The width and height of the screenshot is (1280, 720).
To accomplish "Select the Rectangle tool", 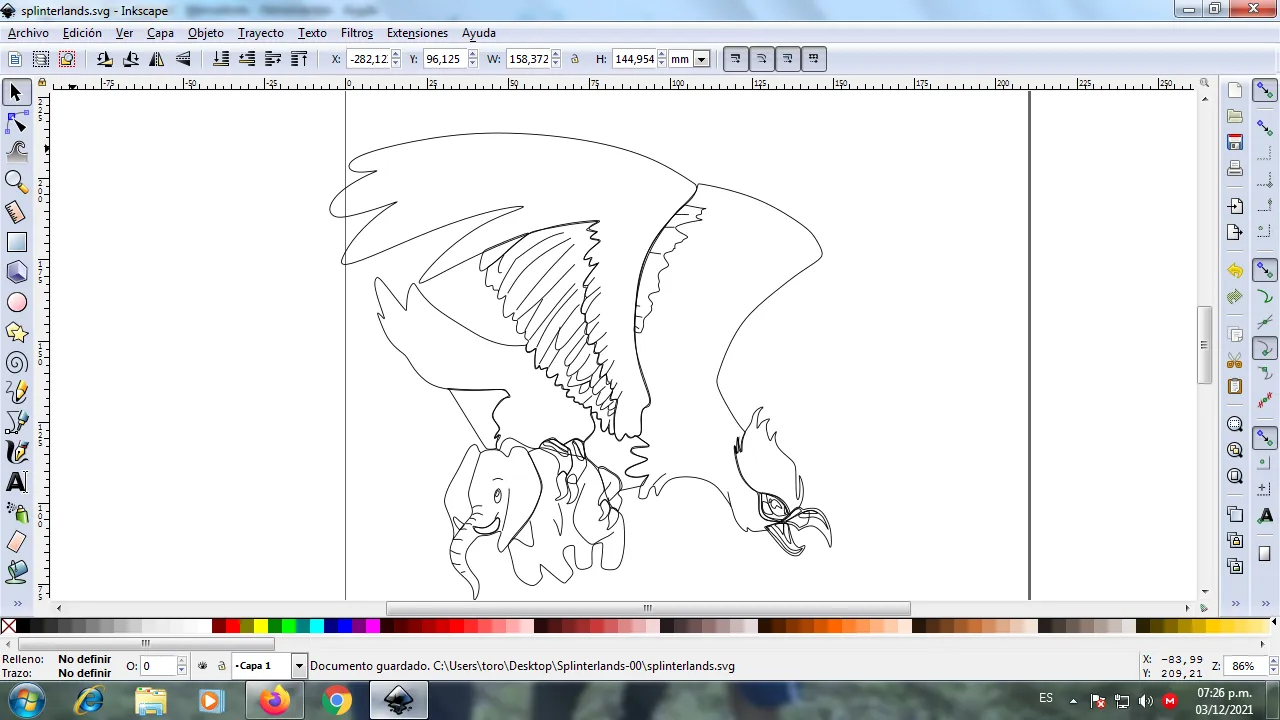I will (x=16, y=242).
